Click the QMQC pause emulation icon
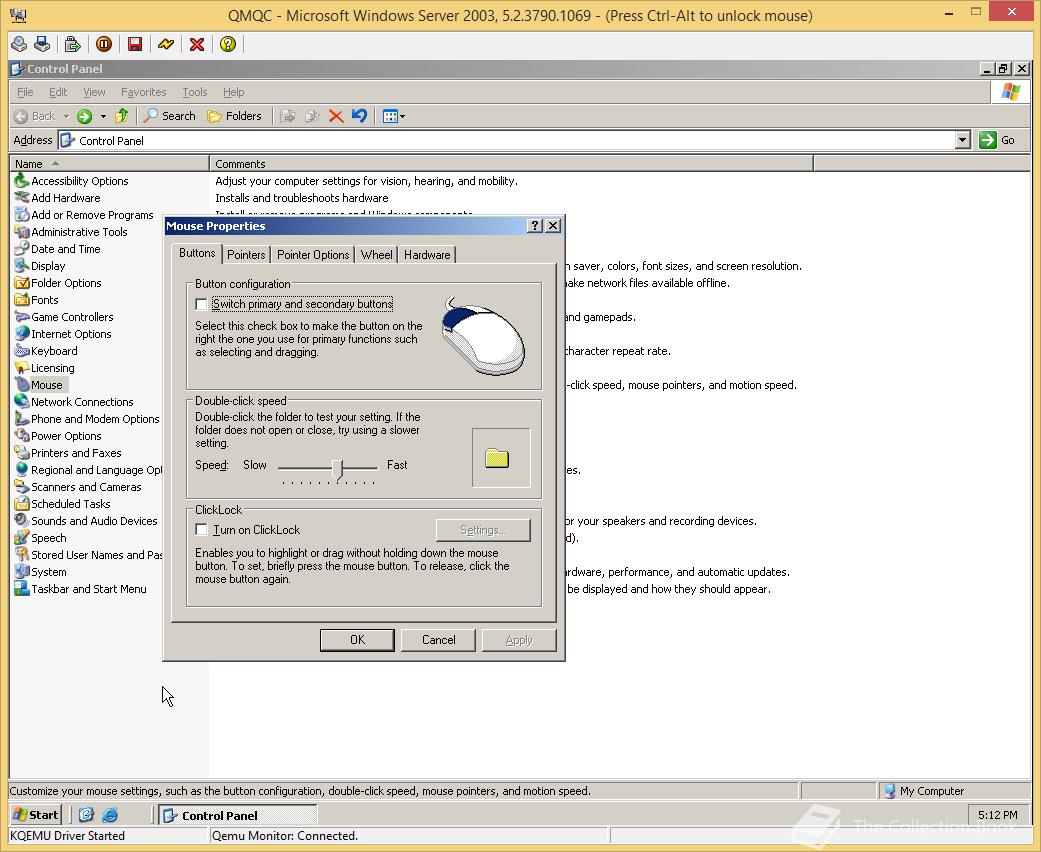Viewport: 1041px width, 852px height. (x=104, y=44)
